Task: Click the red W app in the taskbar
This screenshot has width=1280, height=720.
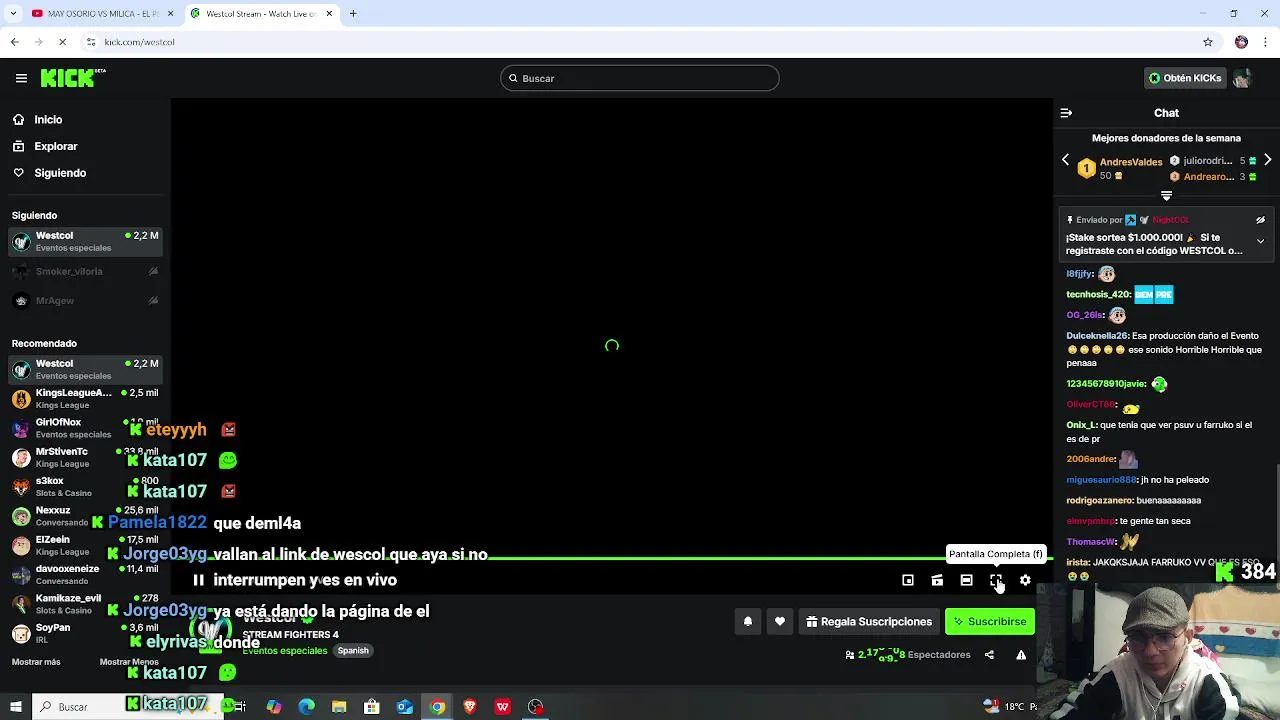Action: [x=502, y=707]
